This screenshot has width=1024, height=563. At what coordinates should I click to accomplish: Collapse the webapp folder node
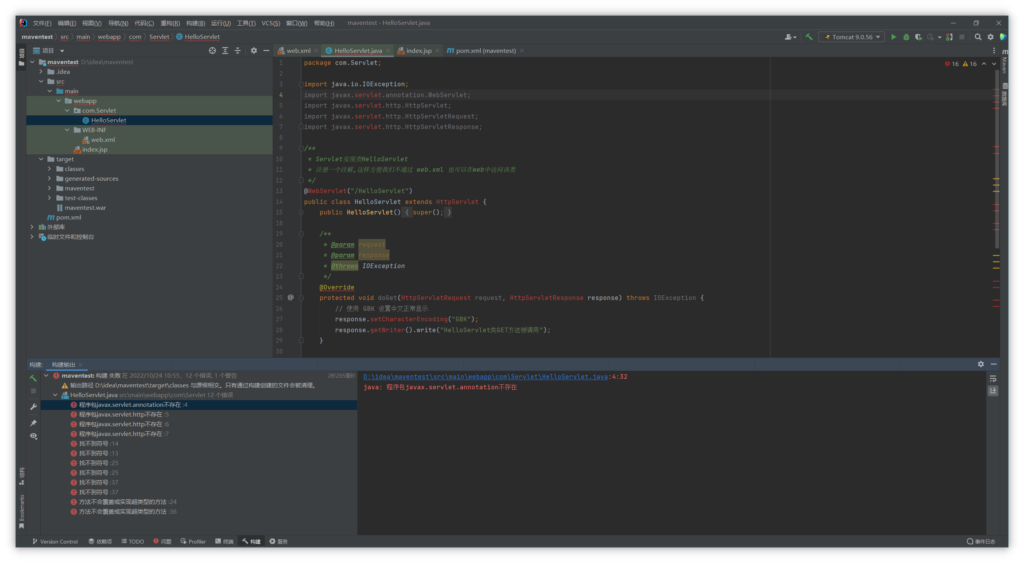point(59,101)
